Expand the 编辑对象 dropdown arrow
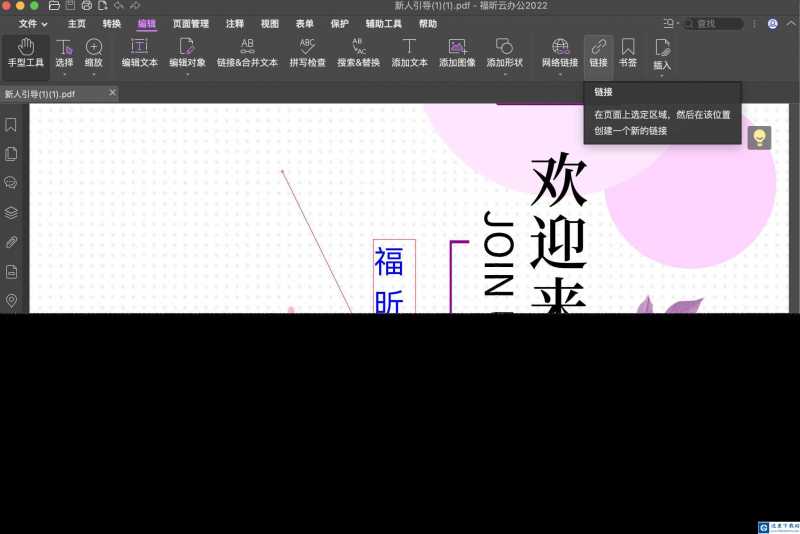Image resolution: width=800 pixels, height=534 pixels. coord(187,74)
